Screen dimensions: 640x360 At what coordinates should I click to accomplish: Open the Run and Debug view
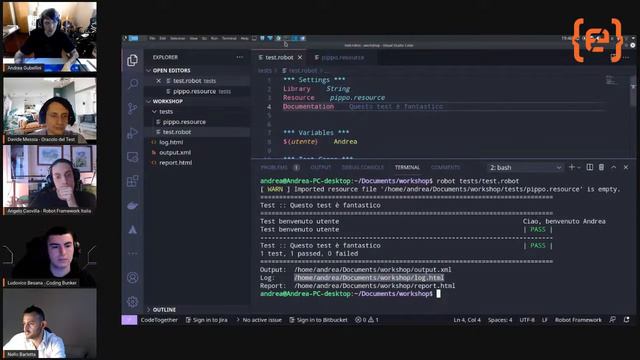click(133, 133)
